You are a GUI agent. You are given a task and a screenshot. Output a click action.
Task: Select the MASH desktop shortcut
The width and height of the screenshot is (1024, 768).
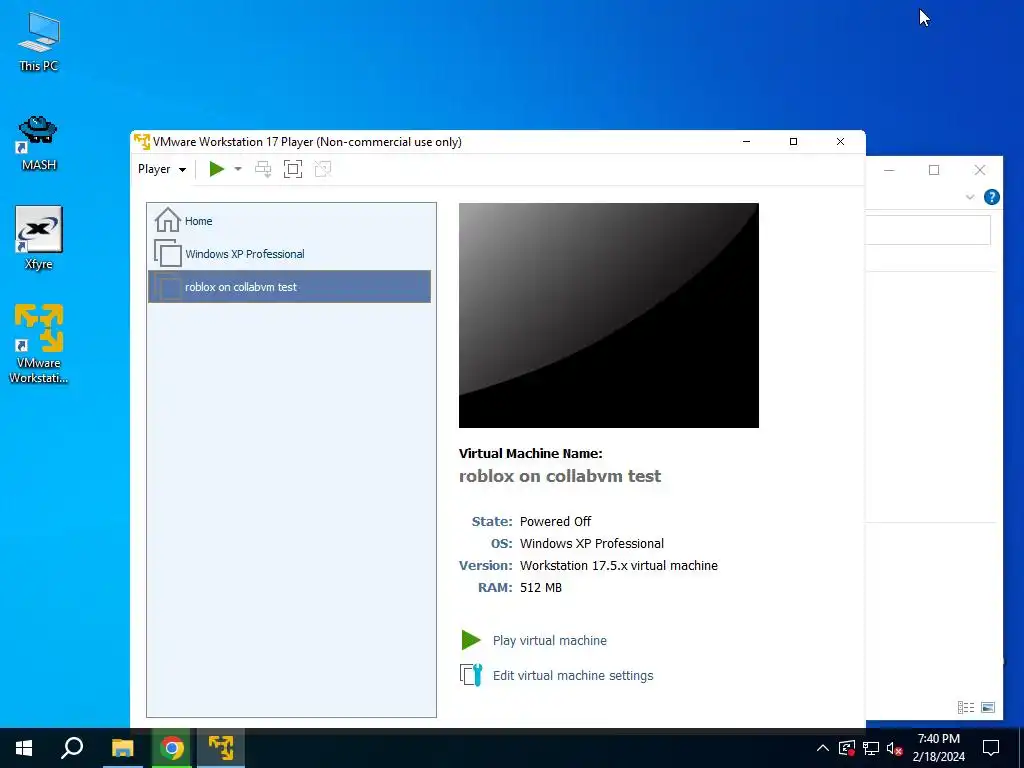(39, 143)
